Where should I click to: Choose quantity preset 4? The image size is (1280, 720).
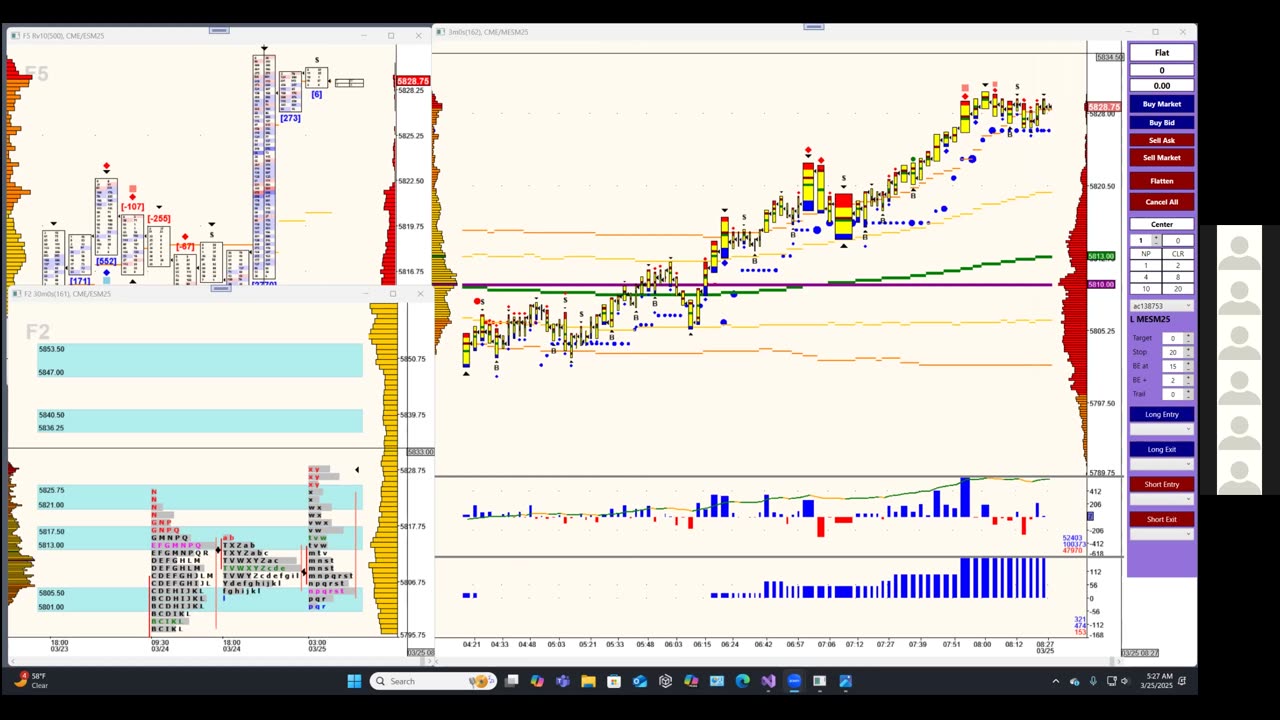click(1146, 277)
